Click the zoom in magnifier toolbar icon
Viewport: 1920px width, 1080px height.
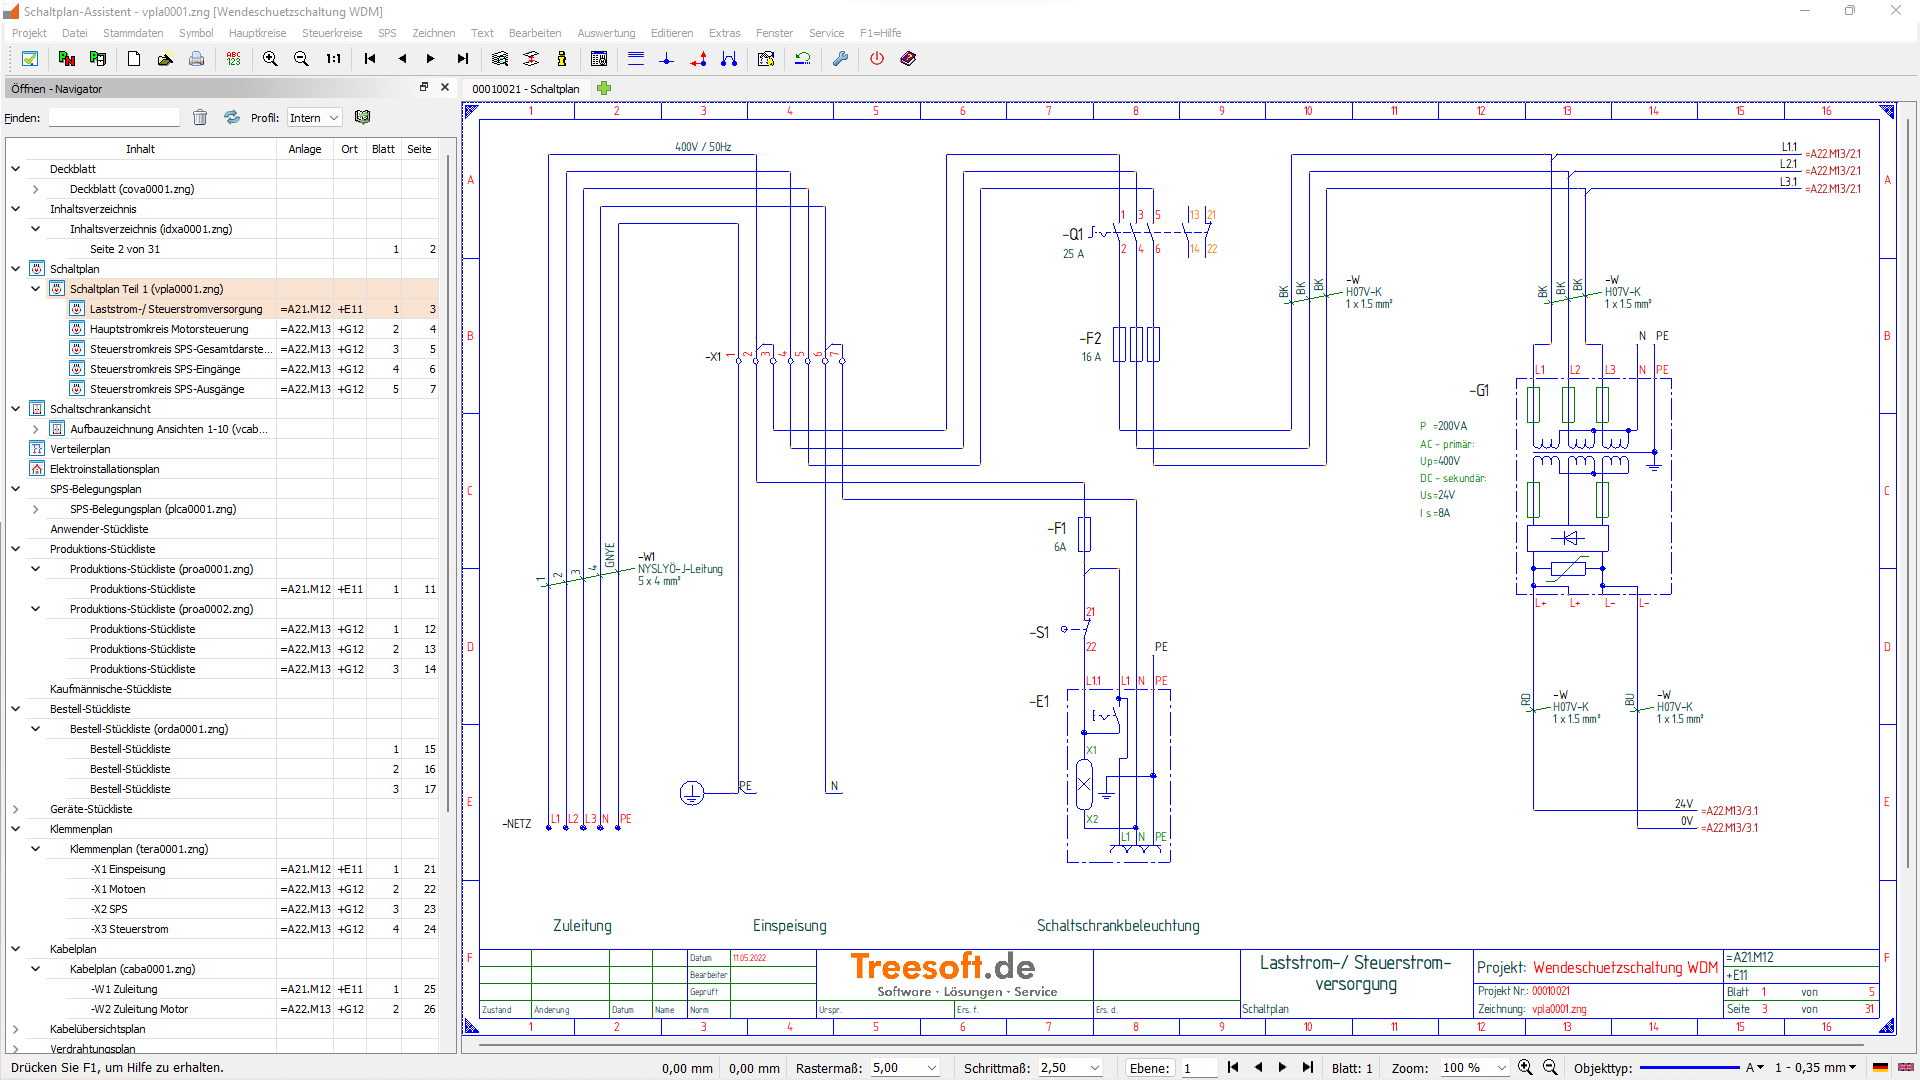pyautogui.click(x=270, y=59)
